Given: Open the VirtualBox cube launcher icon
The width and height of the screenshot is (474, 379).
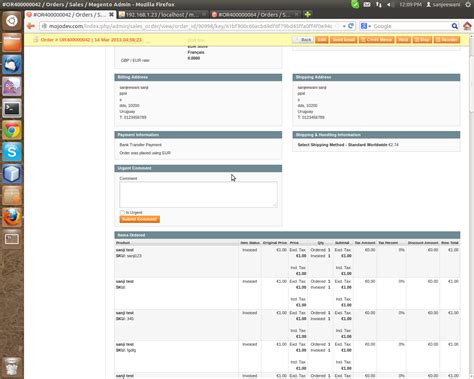Looking at the screenshot, I should 12,174.
